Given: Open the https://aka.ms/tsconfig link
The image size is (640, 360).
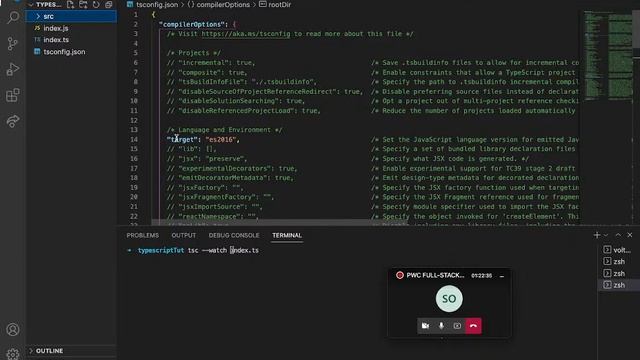Looking at the screenshot, I should click(246, 34).
